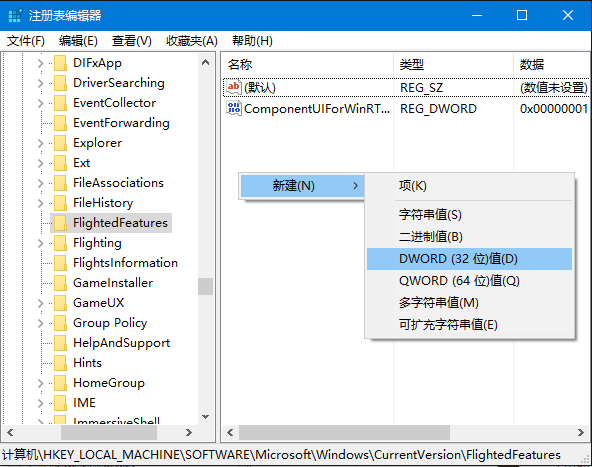Select 多字符串值(M) from the submenu

click(x=469, y=303)
